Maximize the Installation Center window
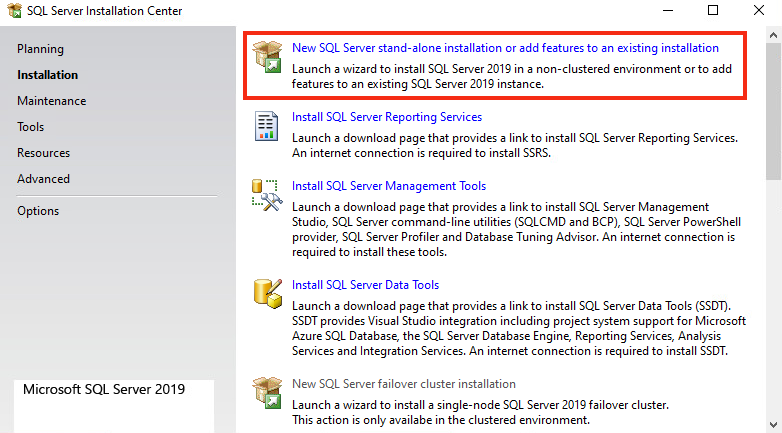The width and height of the screenshot is (782, 433). [x=713, y=10]
